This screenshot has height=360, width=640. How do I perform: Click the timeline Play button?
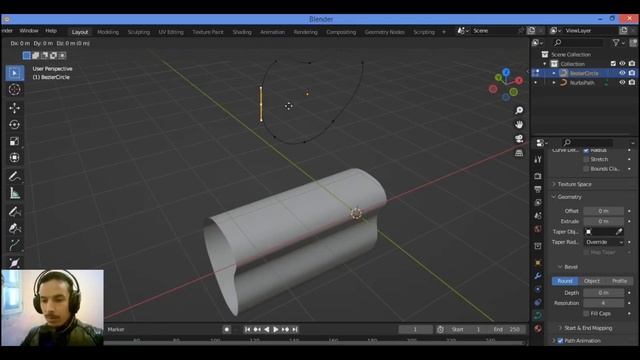[276, 329]
